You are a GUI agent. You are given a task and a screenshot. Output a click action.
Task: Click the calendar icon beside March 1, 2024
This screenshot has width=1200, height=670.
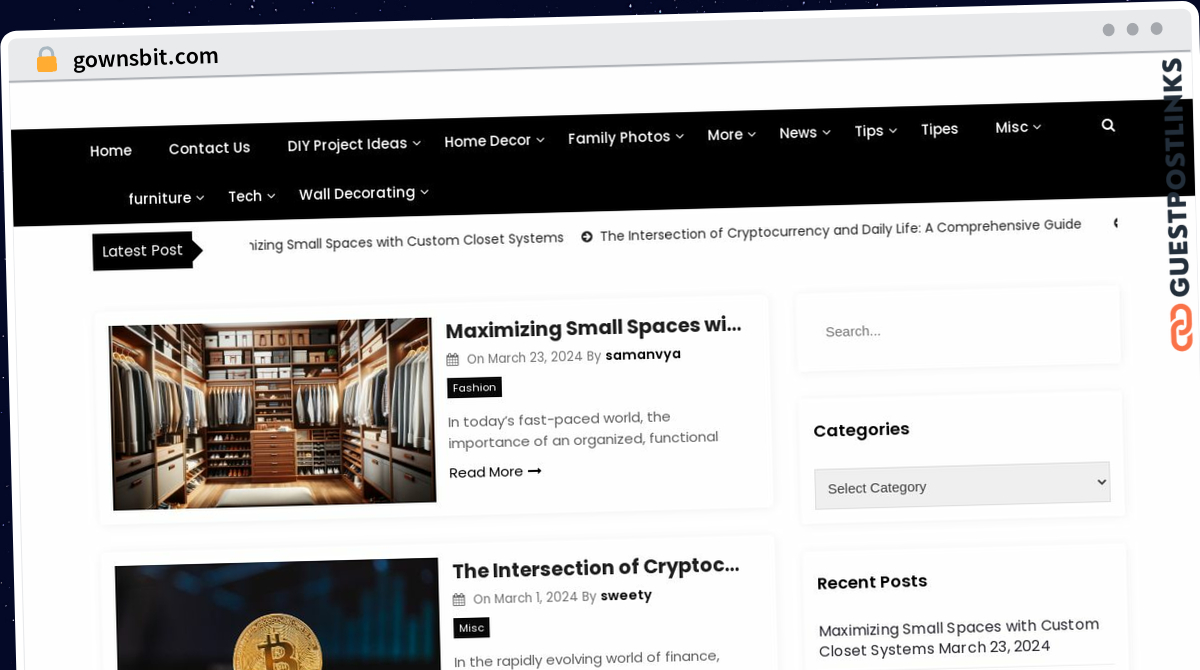459,599
